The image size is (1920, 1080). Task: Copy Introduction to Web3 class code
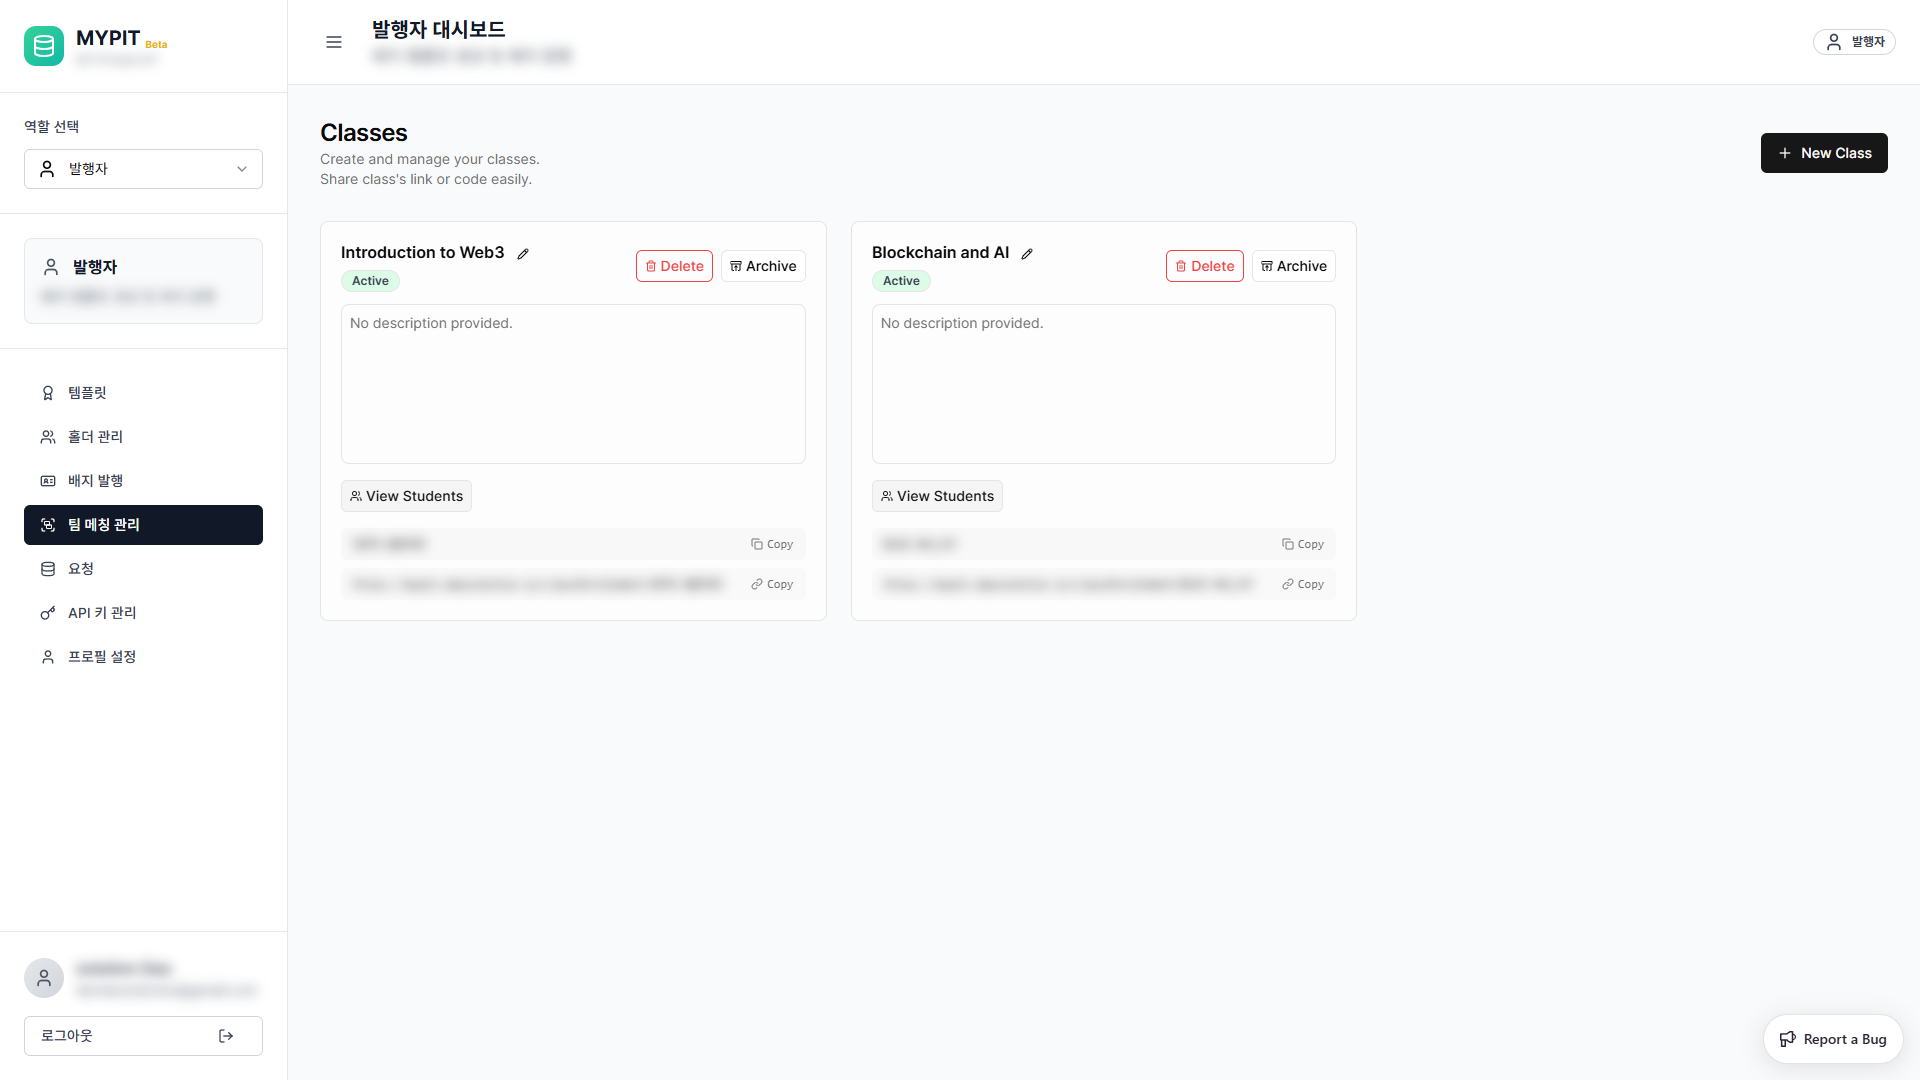[x=772, y=544]
